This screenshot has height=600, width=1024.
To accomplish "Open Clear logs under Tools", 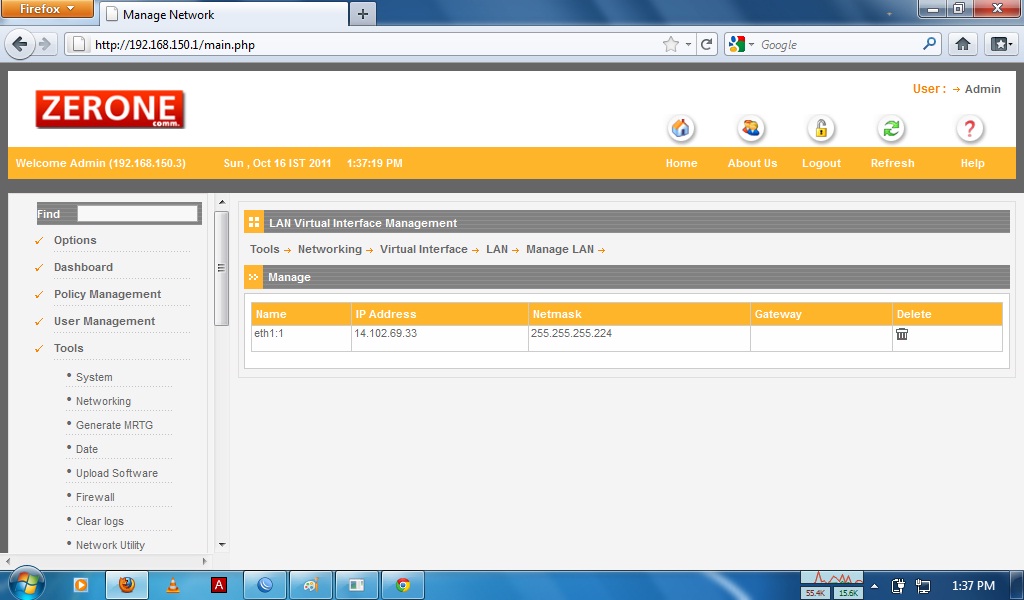I will click(100, 521).
